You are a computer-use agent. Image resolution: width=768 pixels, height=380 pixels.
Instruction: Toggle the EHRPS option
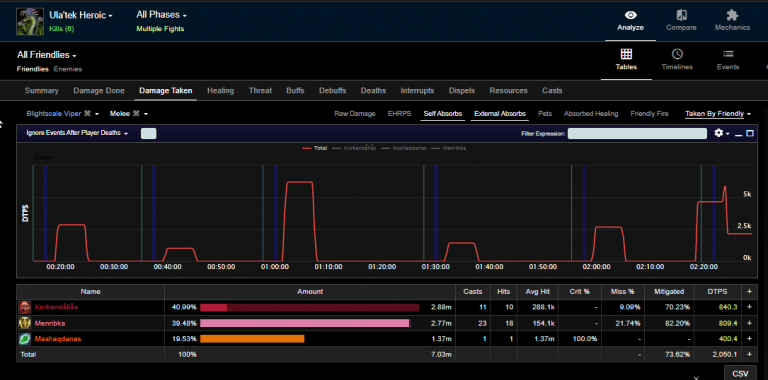(399, 114)
